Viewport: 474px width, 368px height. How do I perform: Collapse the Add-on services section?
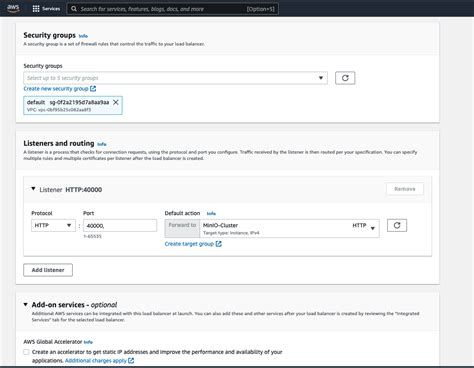point(26,304)
